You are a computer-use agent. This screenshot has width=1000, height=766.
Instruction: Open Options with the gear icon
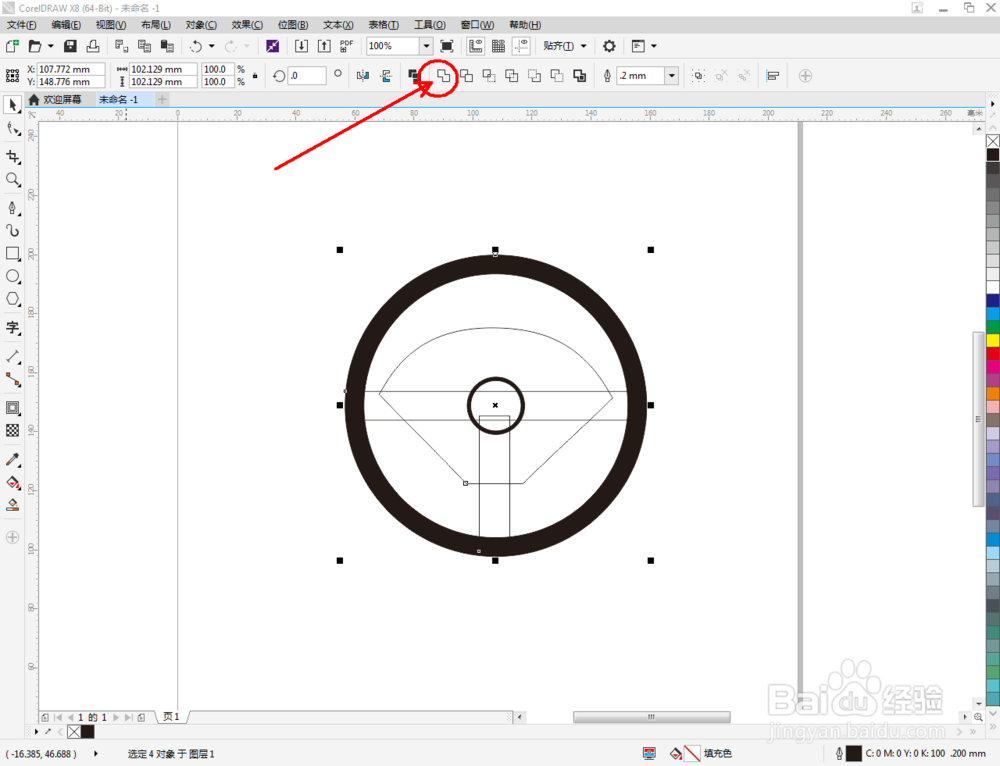click(609, 46)
